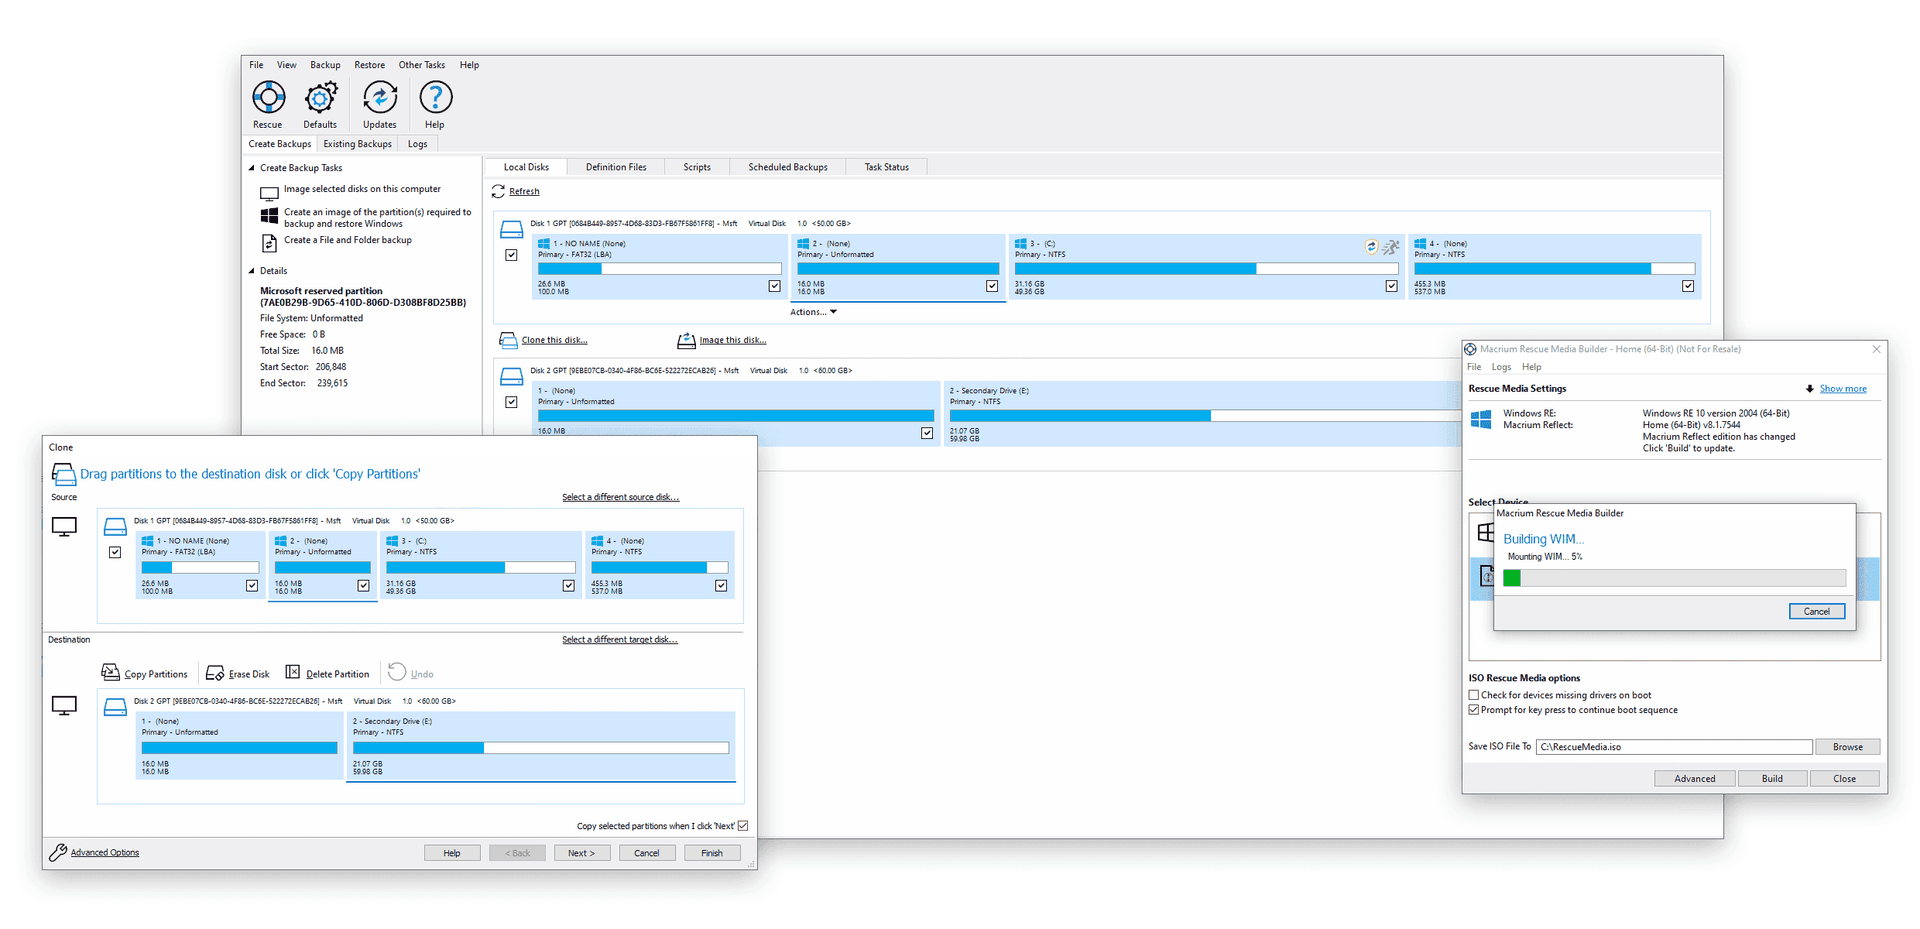This screenshot has height=929, width=1920.
Task: Open the Rescue media toolbar icon
Action: pos(268,99)
